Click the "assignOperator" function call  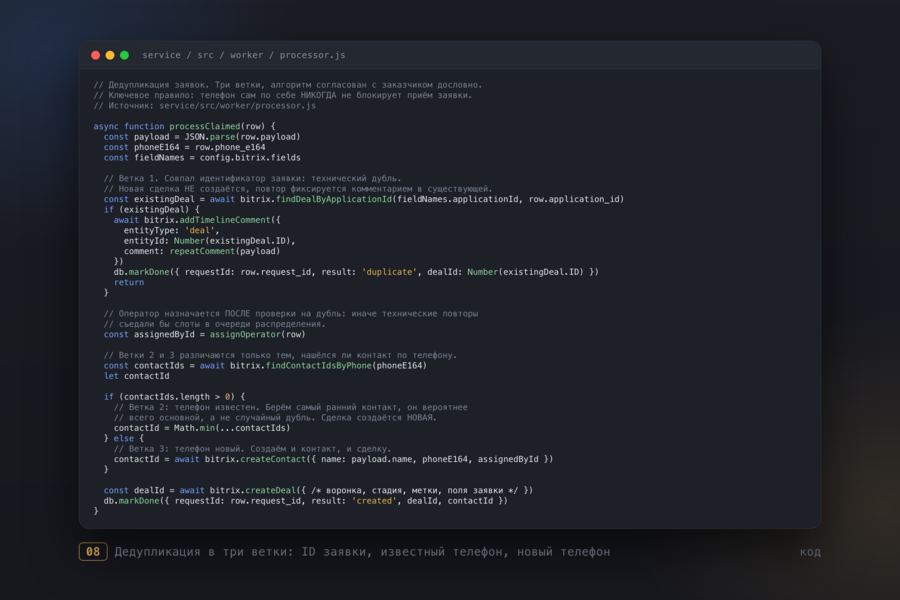point(245,334)
